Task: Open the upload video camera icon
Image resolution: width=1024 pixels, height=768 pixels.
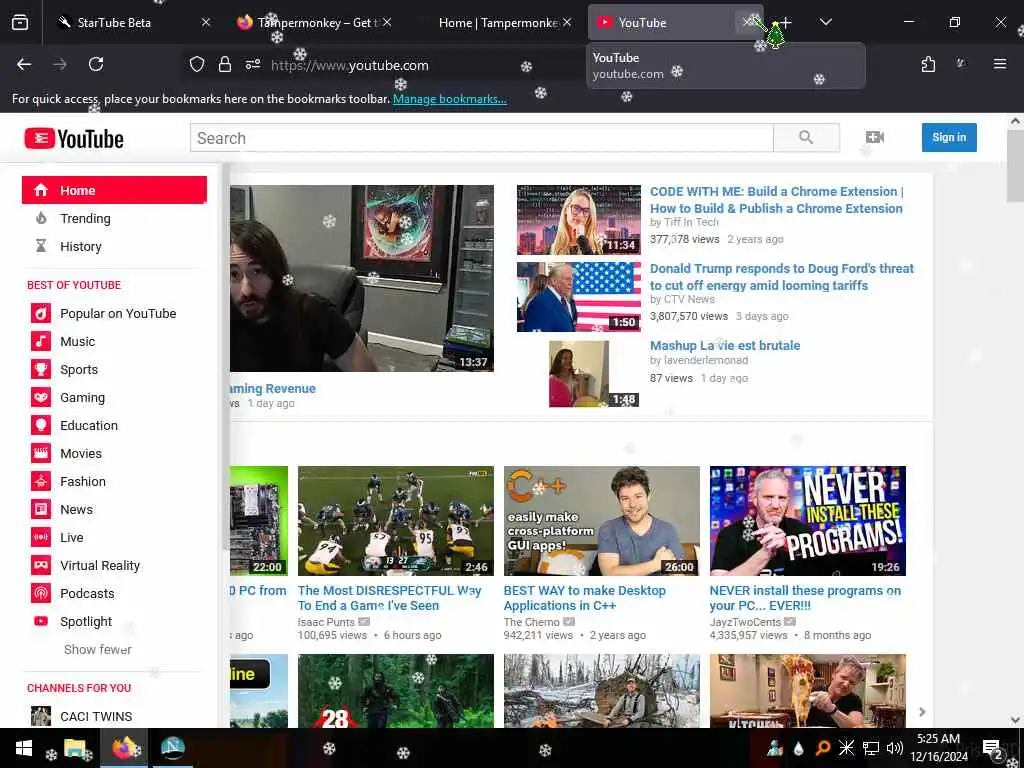Action: coord(874,137)
